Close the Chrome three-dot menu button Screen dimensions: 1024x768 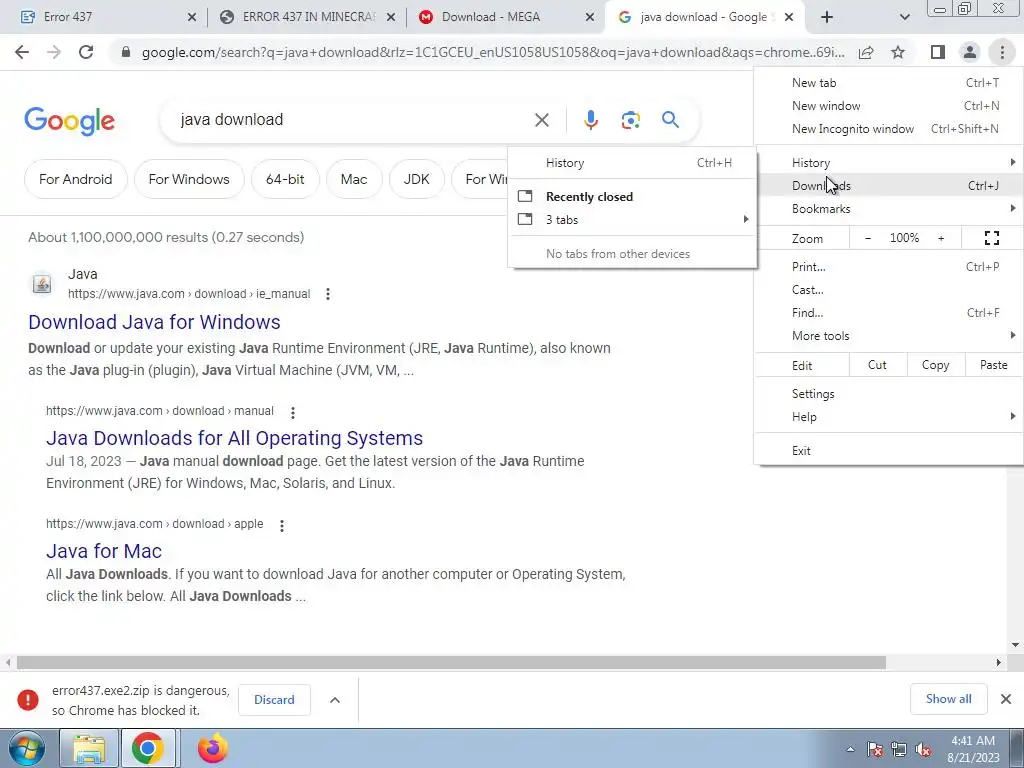(1002, 52)
